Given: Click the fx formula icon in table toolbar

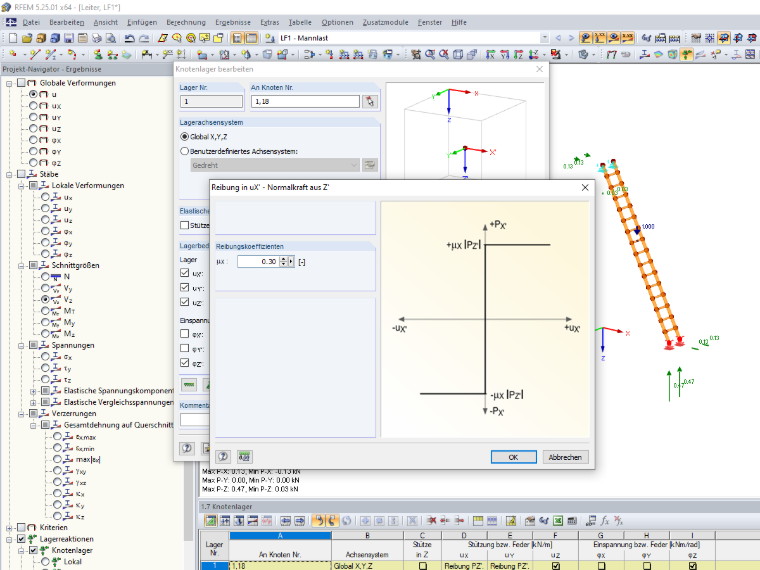Looking at the screenshot, I should point(604,521).
